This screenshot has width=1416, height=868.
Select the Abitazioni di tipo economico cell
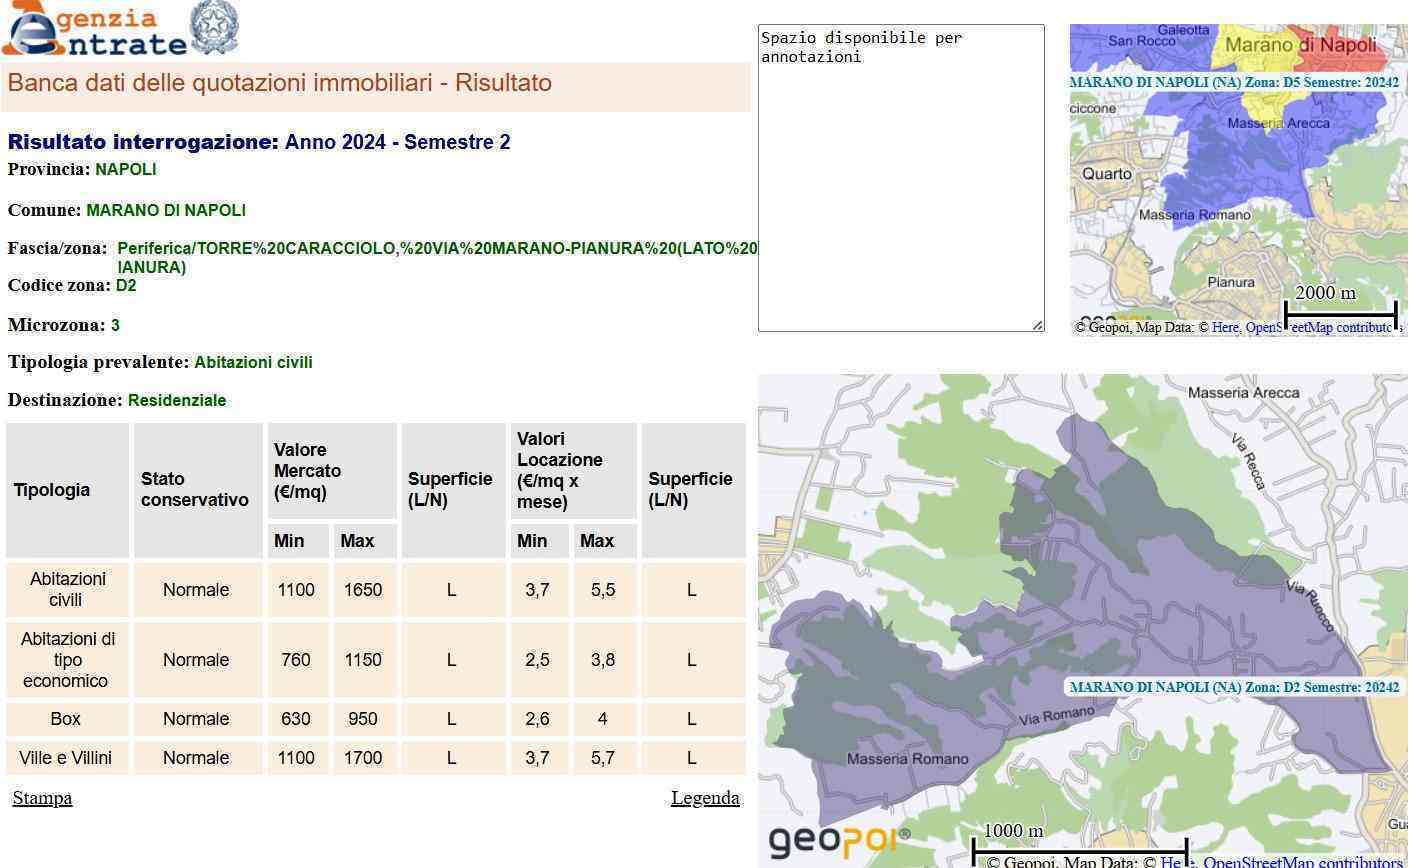pyautogui.click(x=67, y=660)
